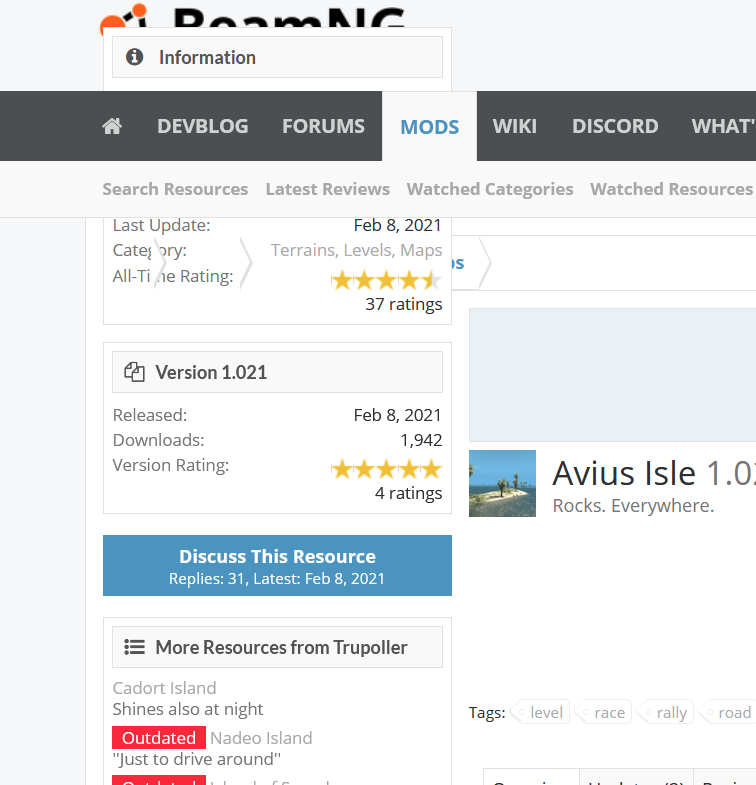
Task: Click the '37 ratings' text
Action: 404,304
